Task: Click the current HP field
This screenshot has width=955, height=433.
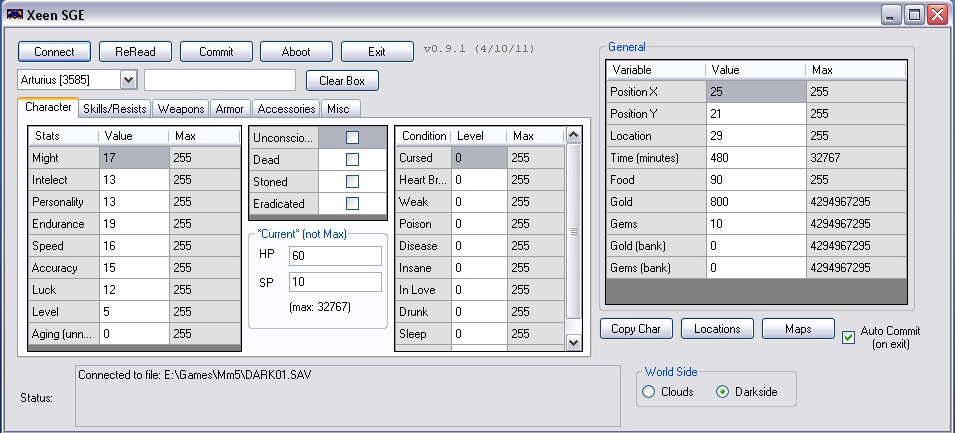Action: point(336,256)
